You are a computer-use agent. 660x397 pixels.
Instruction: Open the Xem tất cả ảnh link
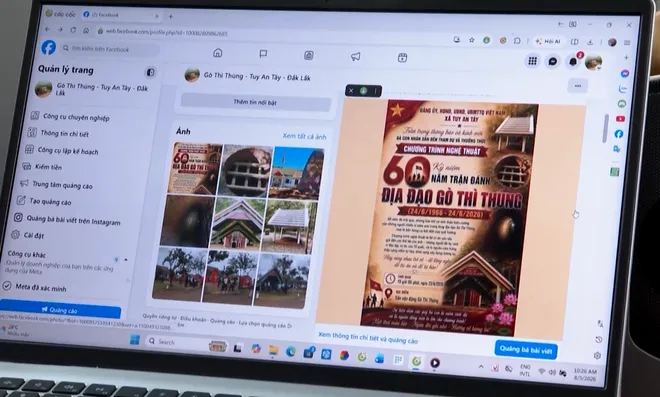[304, 136]
